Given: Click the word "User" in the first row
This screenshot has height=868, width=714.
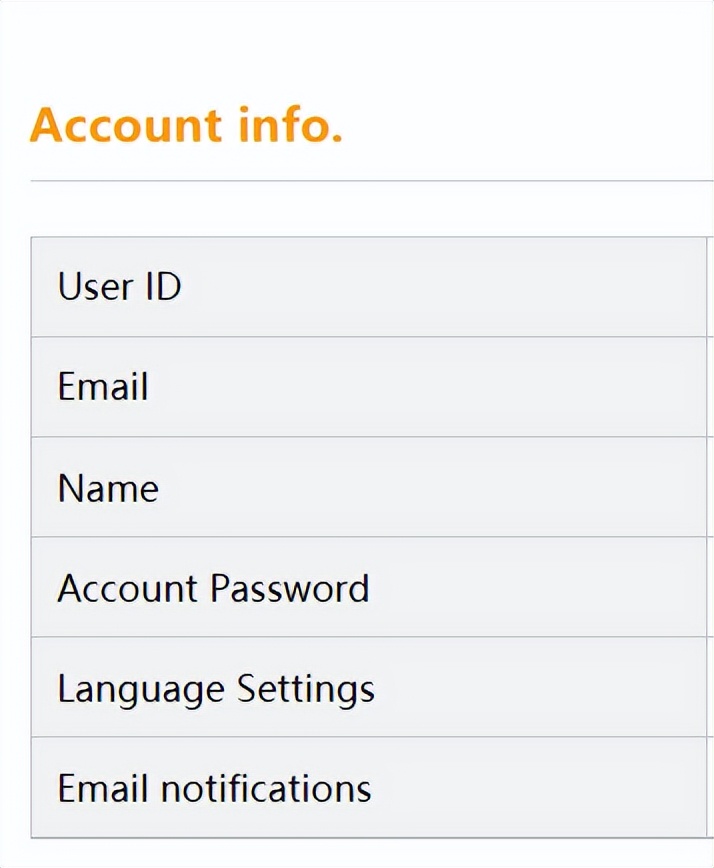Looking at the screenshot, I should (x=95, y=287).
